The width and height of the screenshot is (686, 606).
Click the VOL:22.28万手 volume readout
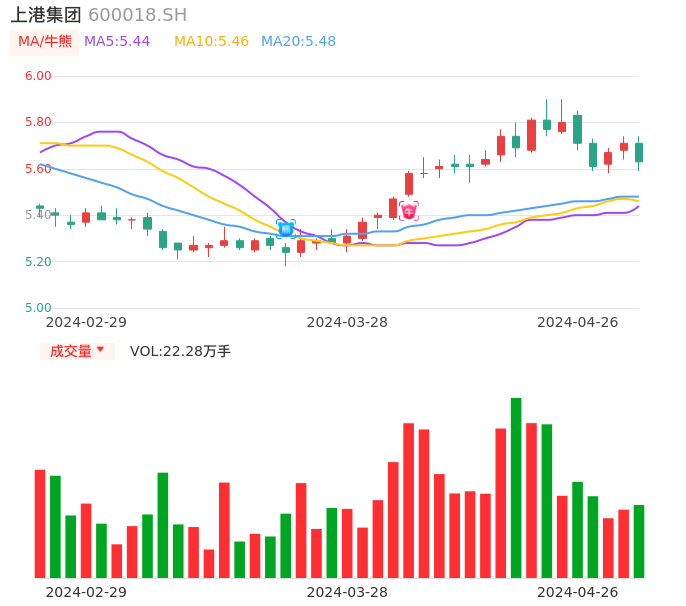(180, 351)
